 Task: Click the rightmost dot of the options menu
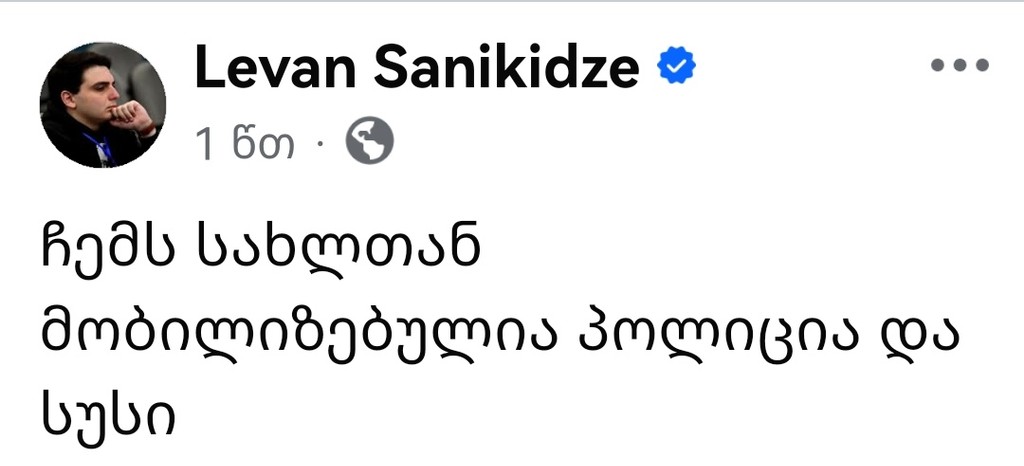pos(982,65)
